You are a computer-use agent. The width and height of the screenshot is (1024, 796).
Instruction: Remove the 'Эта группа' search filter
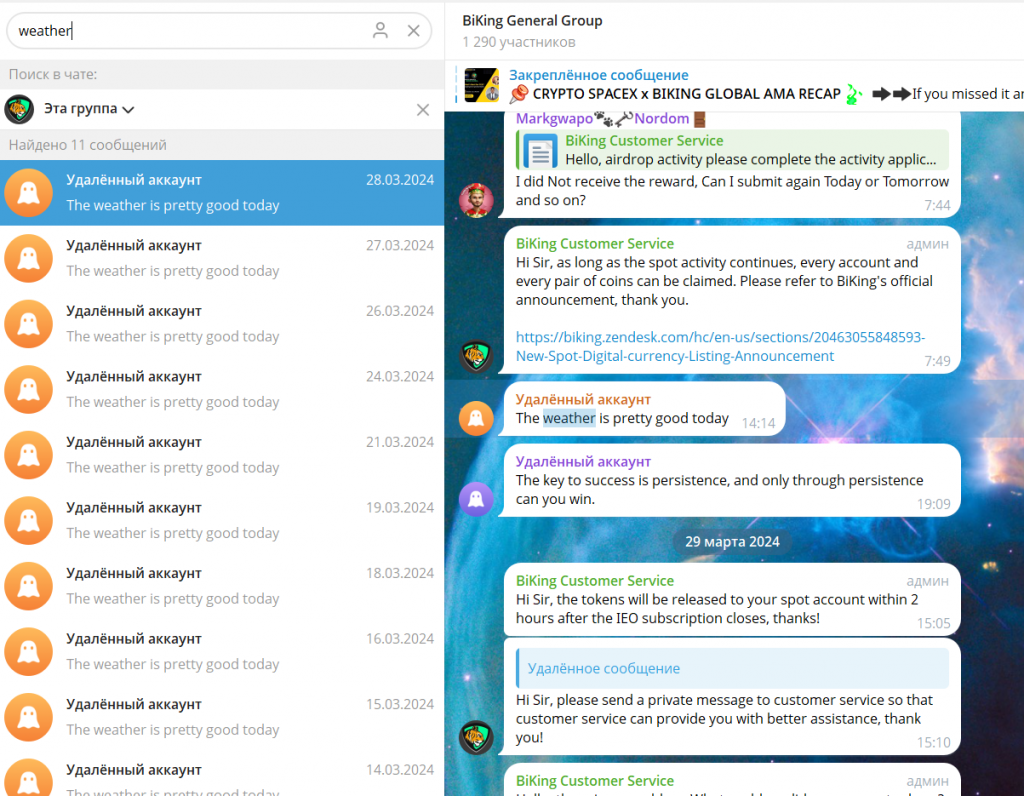coord(423,110)
